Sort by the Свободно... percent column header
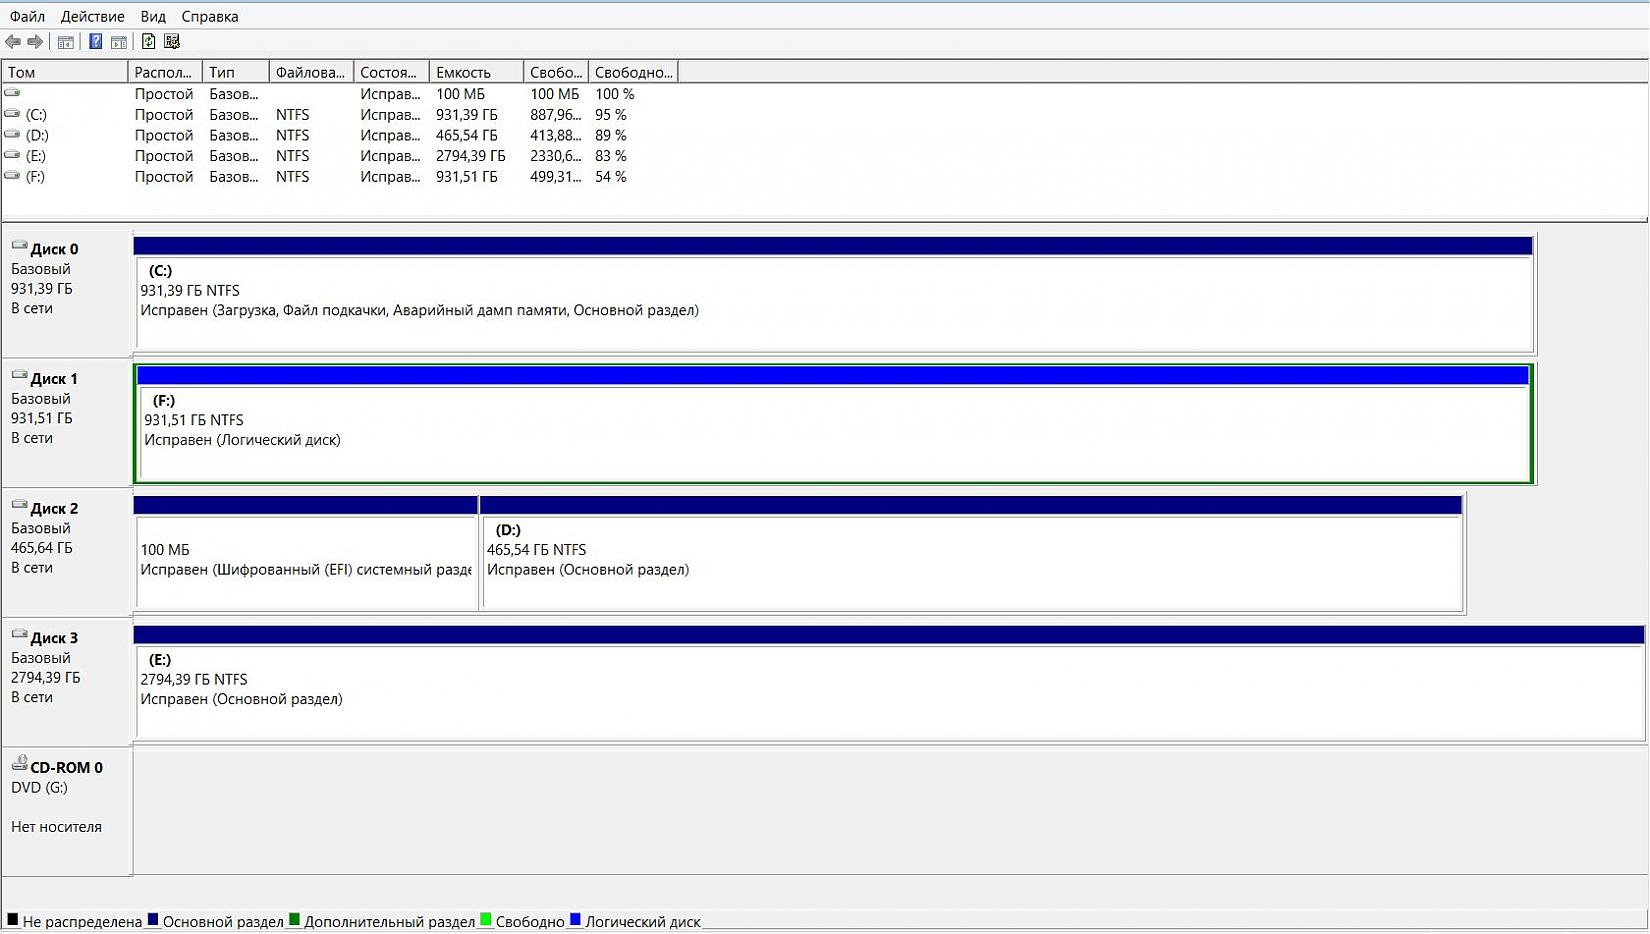The width and height of the screenshot is (1650, 934). (x=633, y=72)
